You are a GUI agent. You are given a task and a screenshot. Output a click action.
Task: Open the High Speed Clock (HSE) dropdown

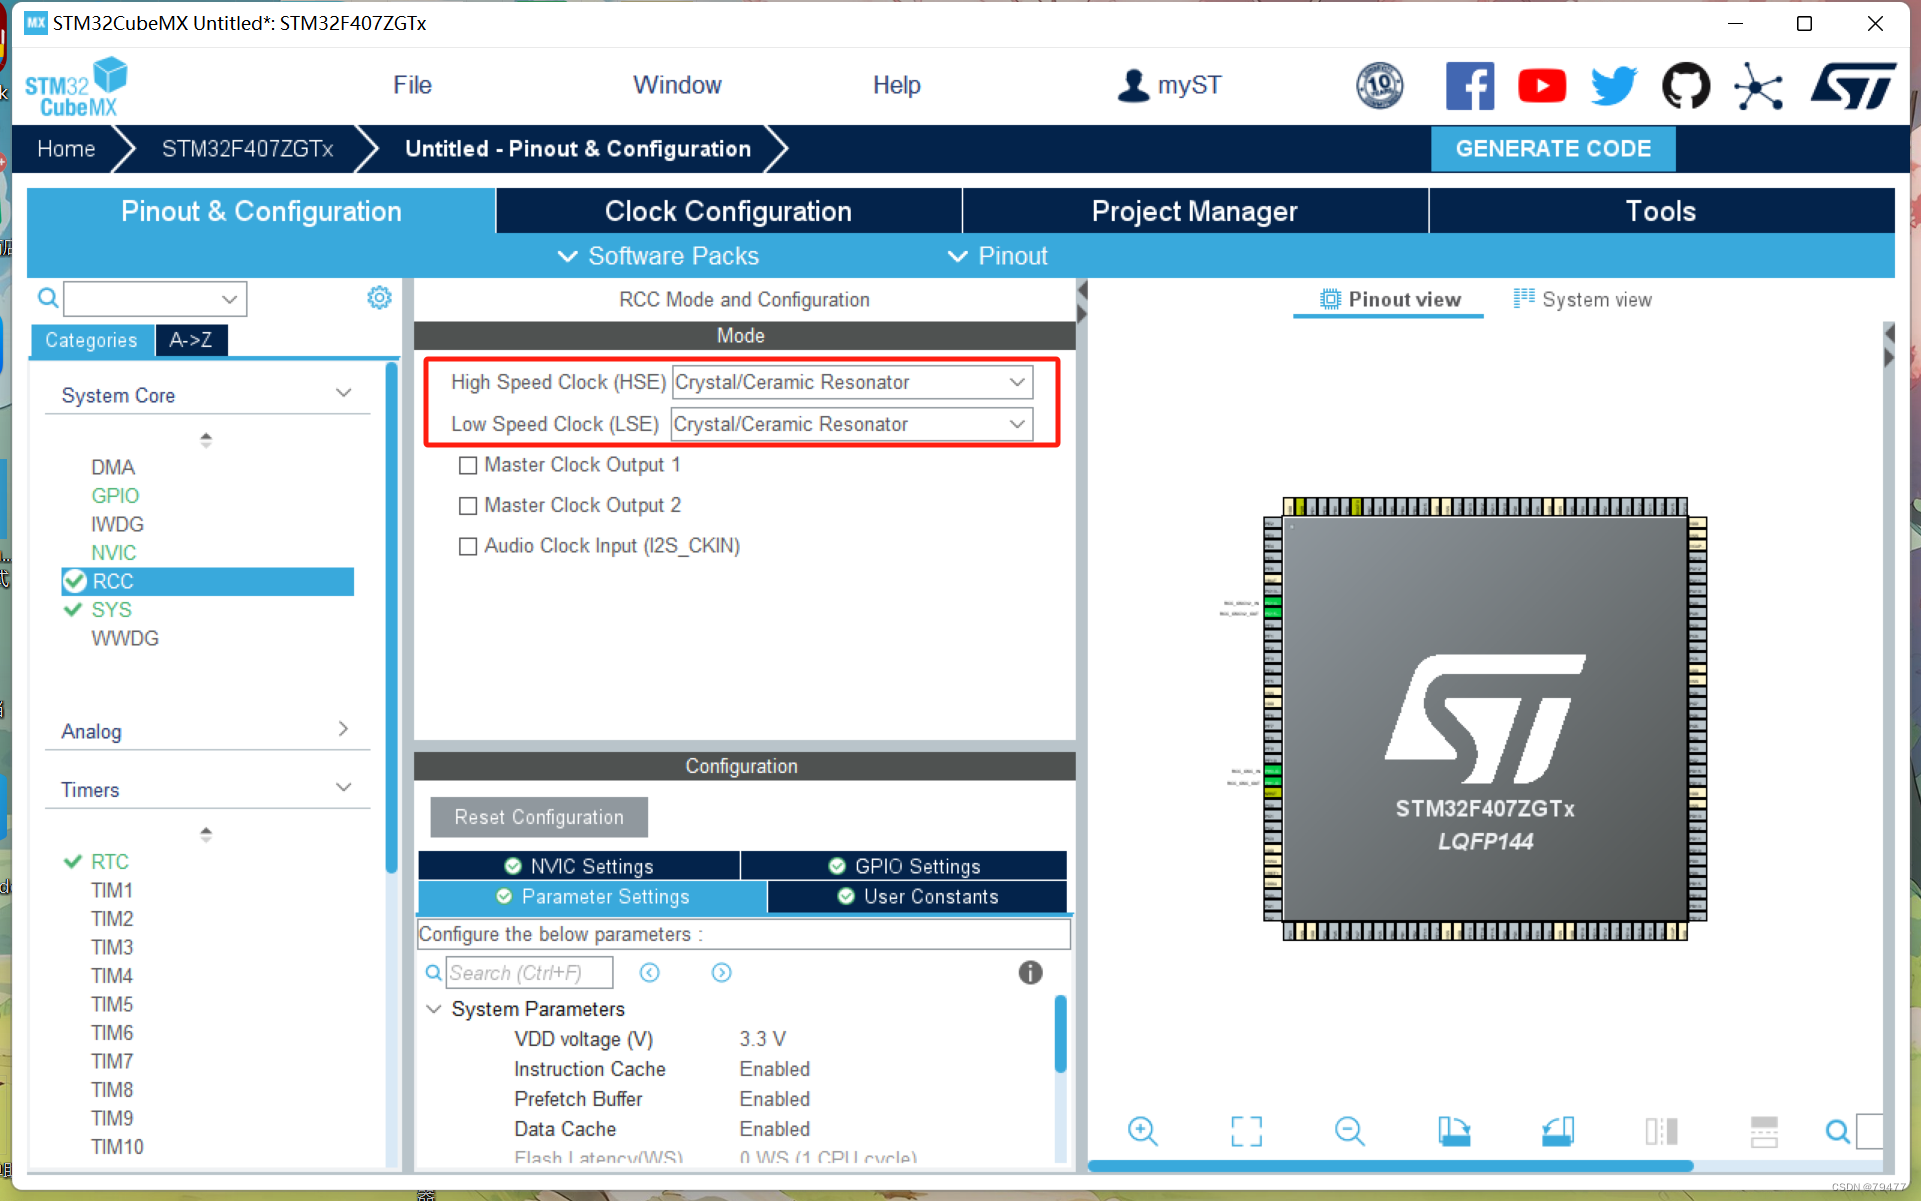click(x=1016, y=382)
